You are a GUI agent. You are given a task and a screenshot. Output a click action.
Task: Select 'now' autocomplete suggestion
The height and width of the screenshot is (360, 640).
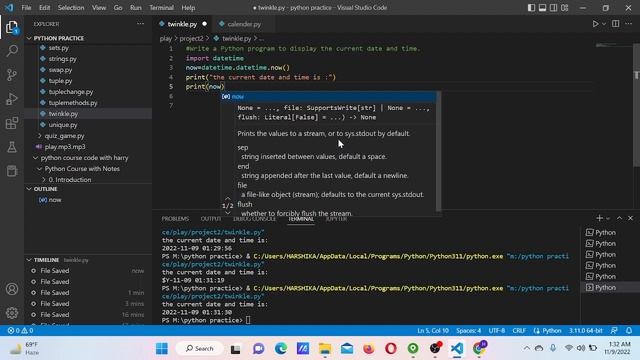[x=328, y=97]
